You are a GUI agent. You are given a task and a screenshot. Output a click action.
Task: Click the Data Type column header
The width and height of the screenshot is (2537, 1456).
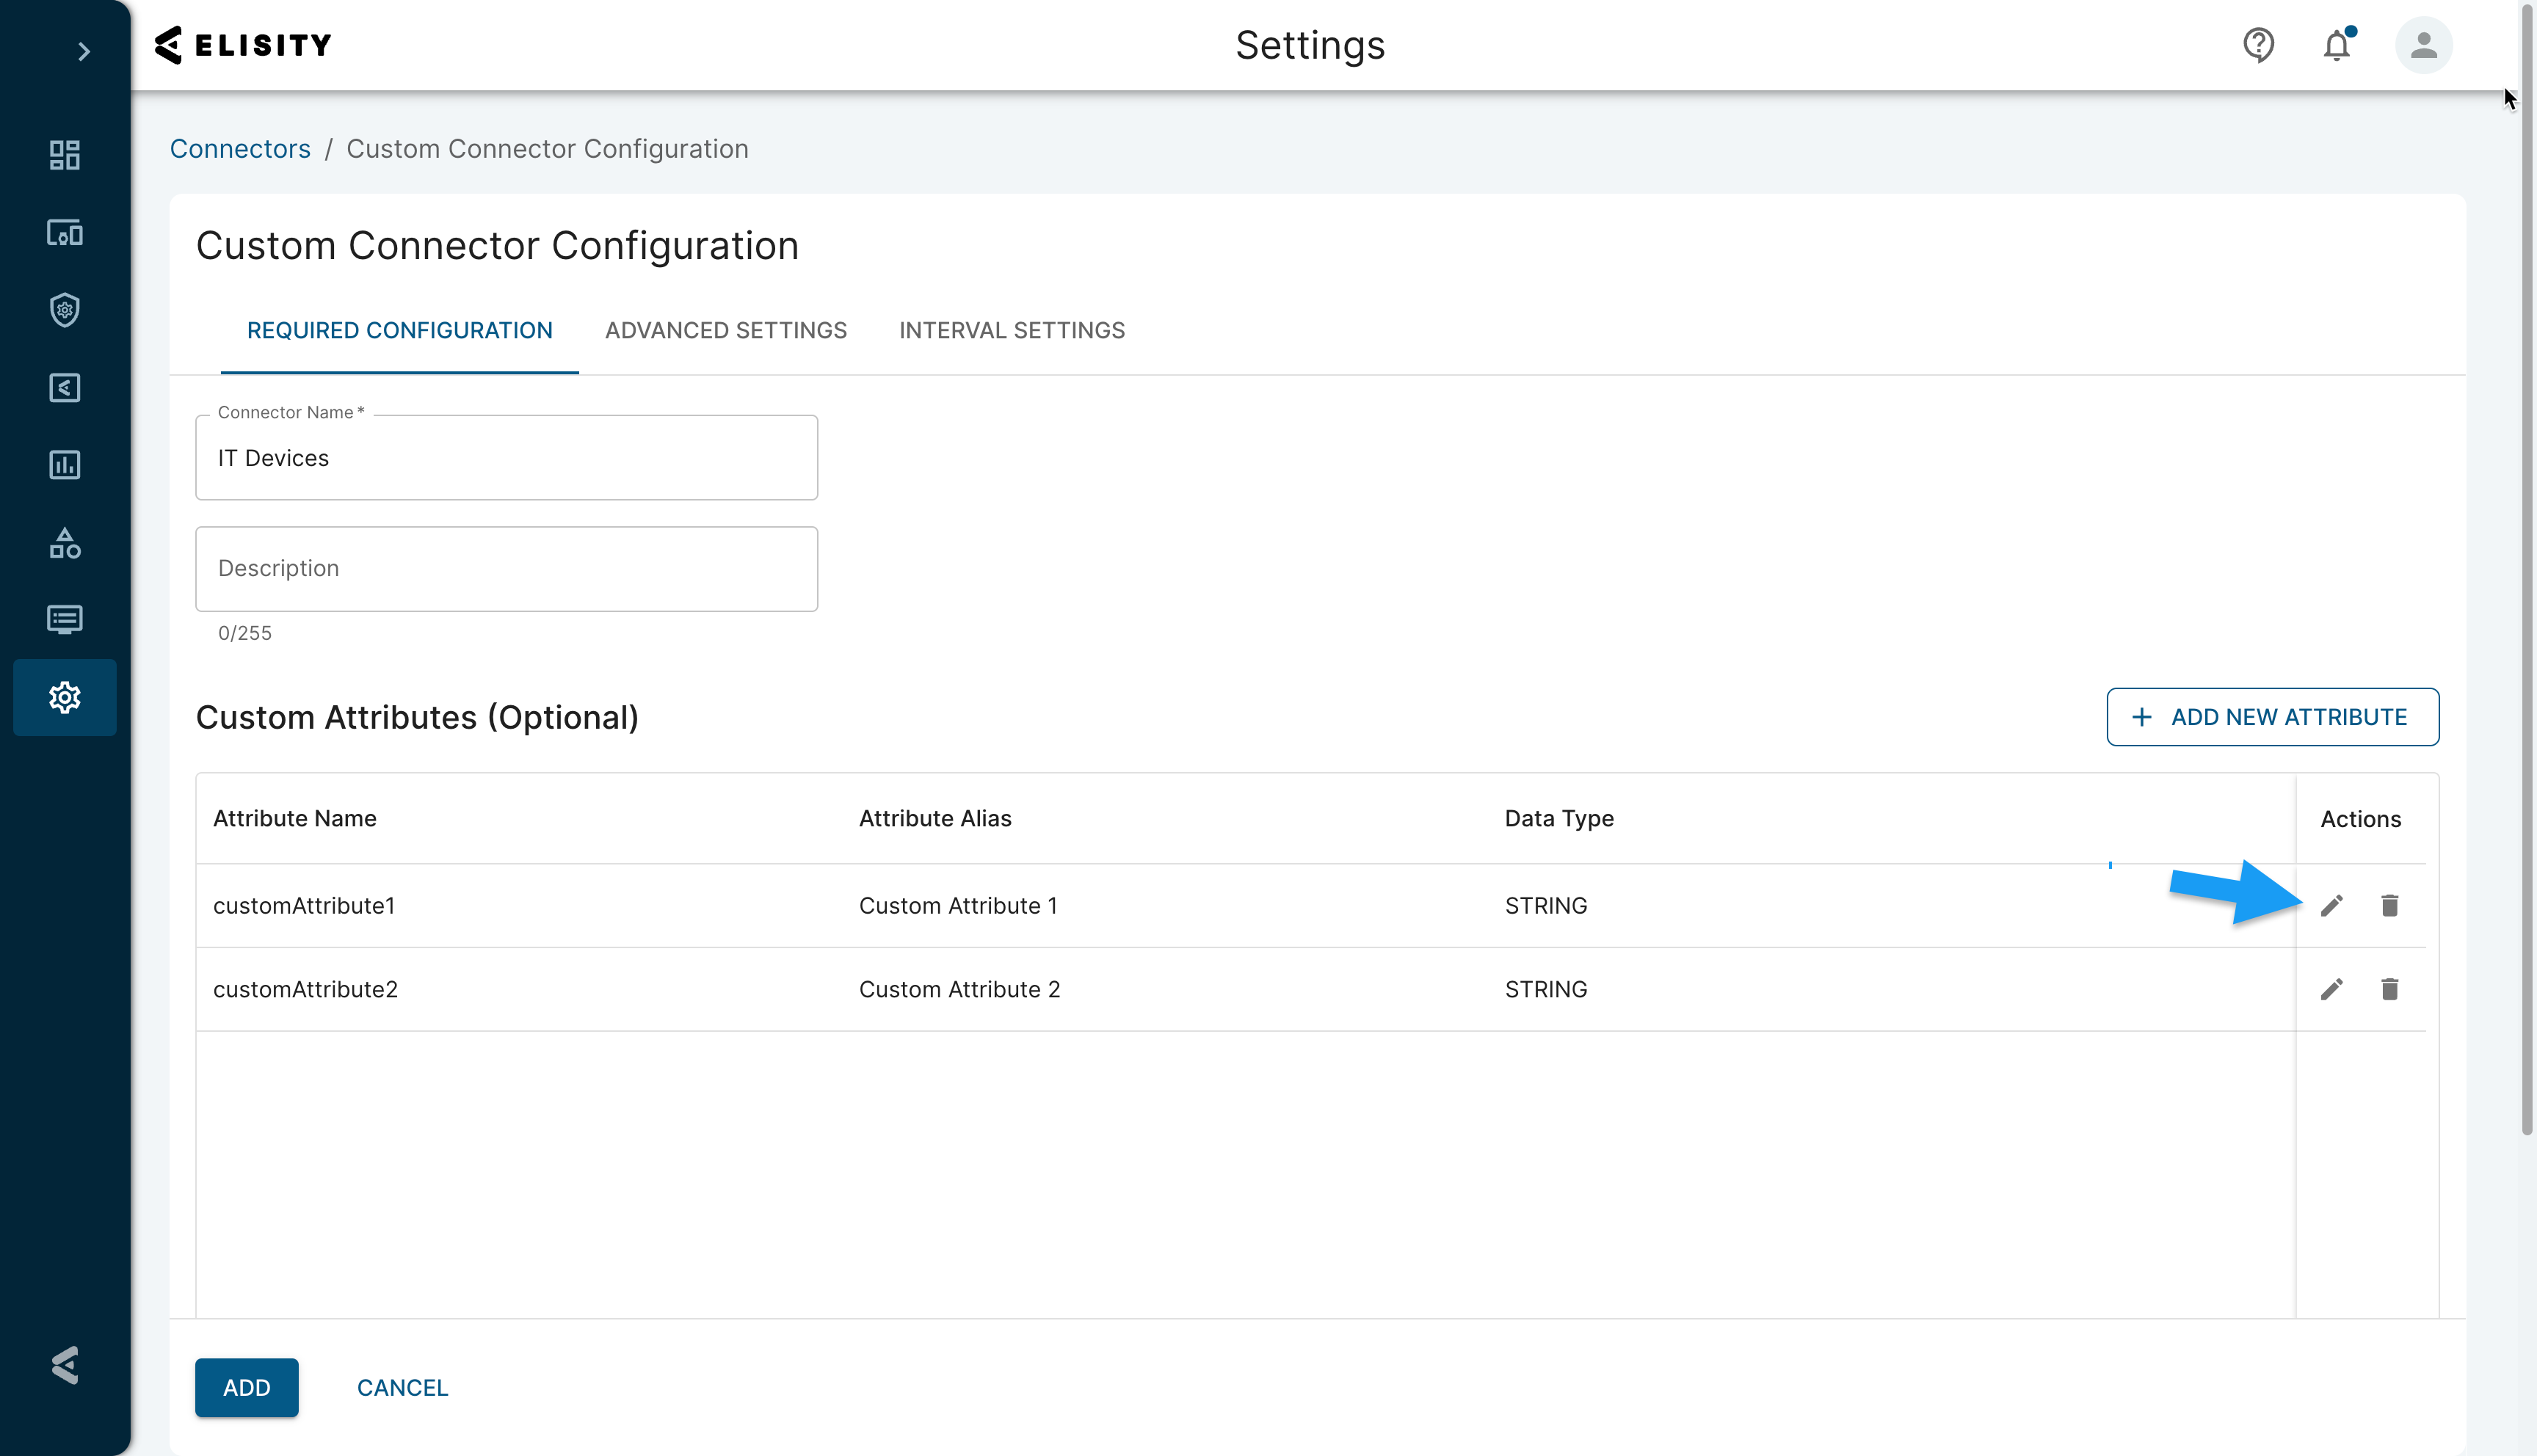click(x=1559, y=818)
